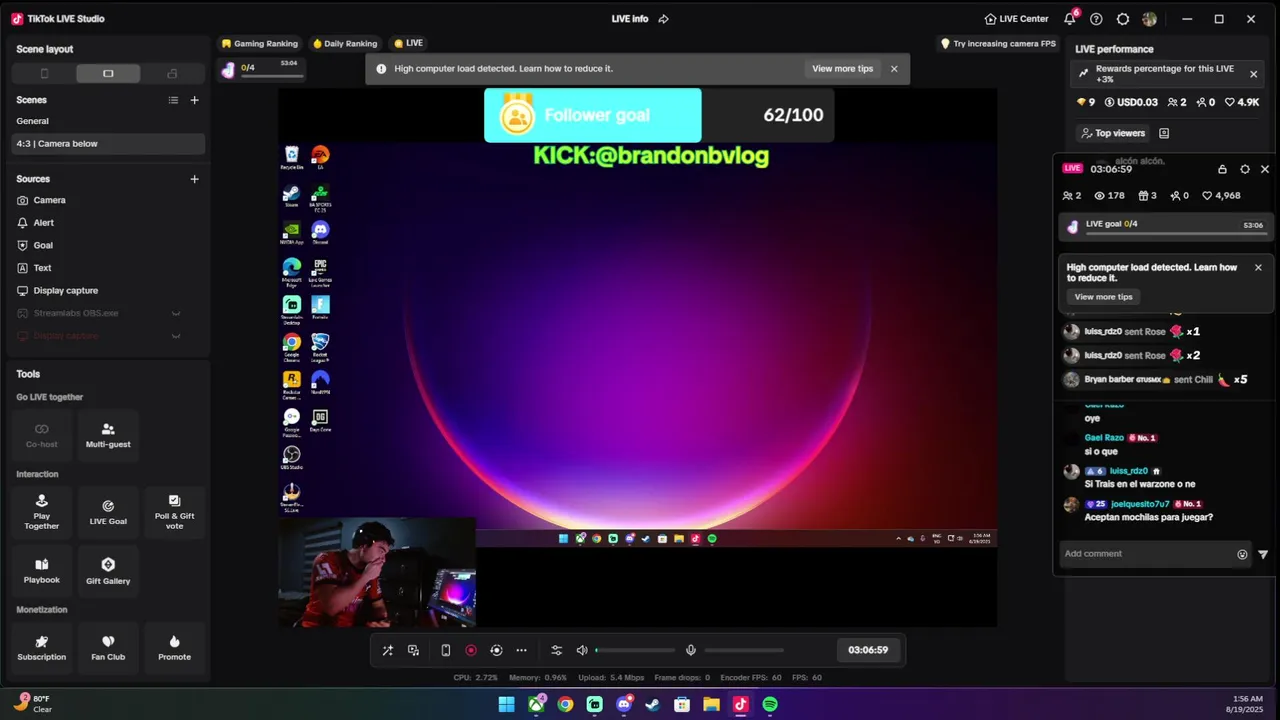Open the LIVE Goal tool
Image resolution: width=1280 pixels, height=720 pixels.
(108, 511)
